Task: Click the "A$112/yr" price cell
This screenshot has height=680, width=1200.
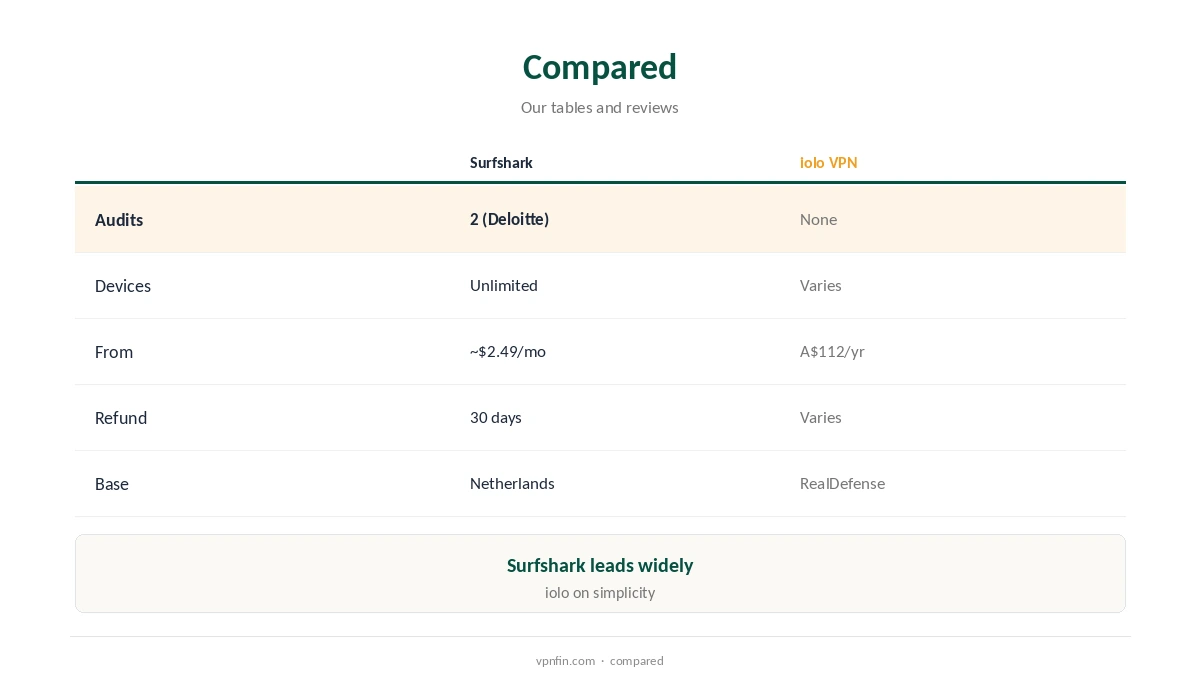Action: coord(832,351)
